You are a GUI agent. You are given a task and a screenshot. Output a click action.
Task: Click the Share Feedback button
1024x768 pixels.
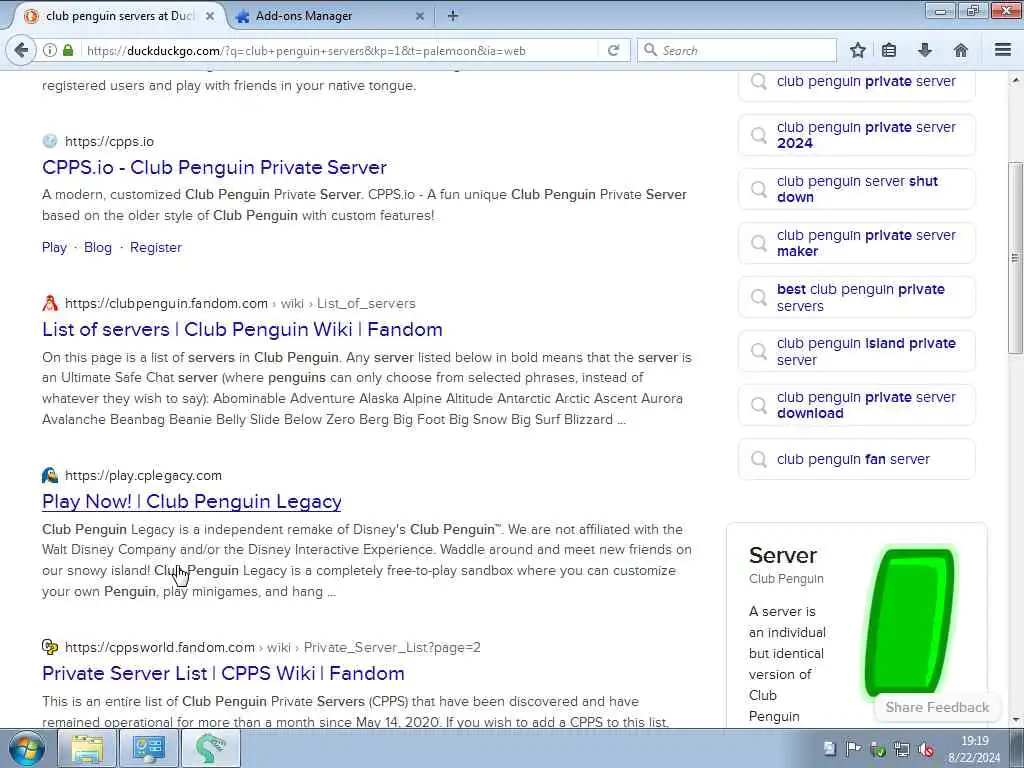[937, 707]
